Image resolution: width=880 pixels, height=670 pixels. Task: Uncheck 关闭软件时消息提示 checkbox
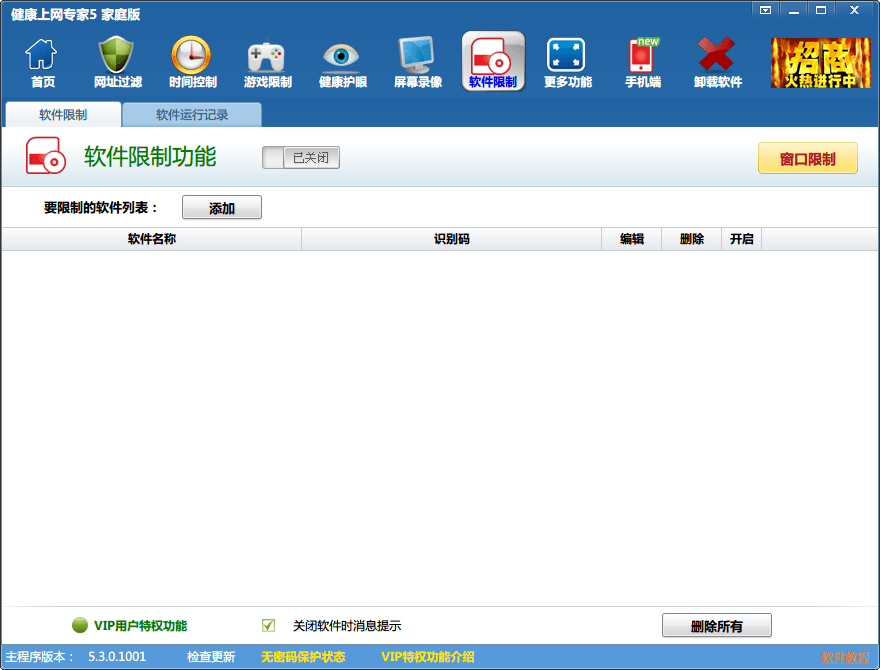[x=268, y=626]
